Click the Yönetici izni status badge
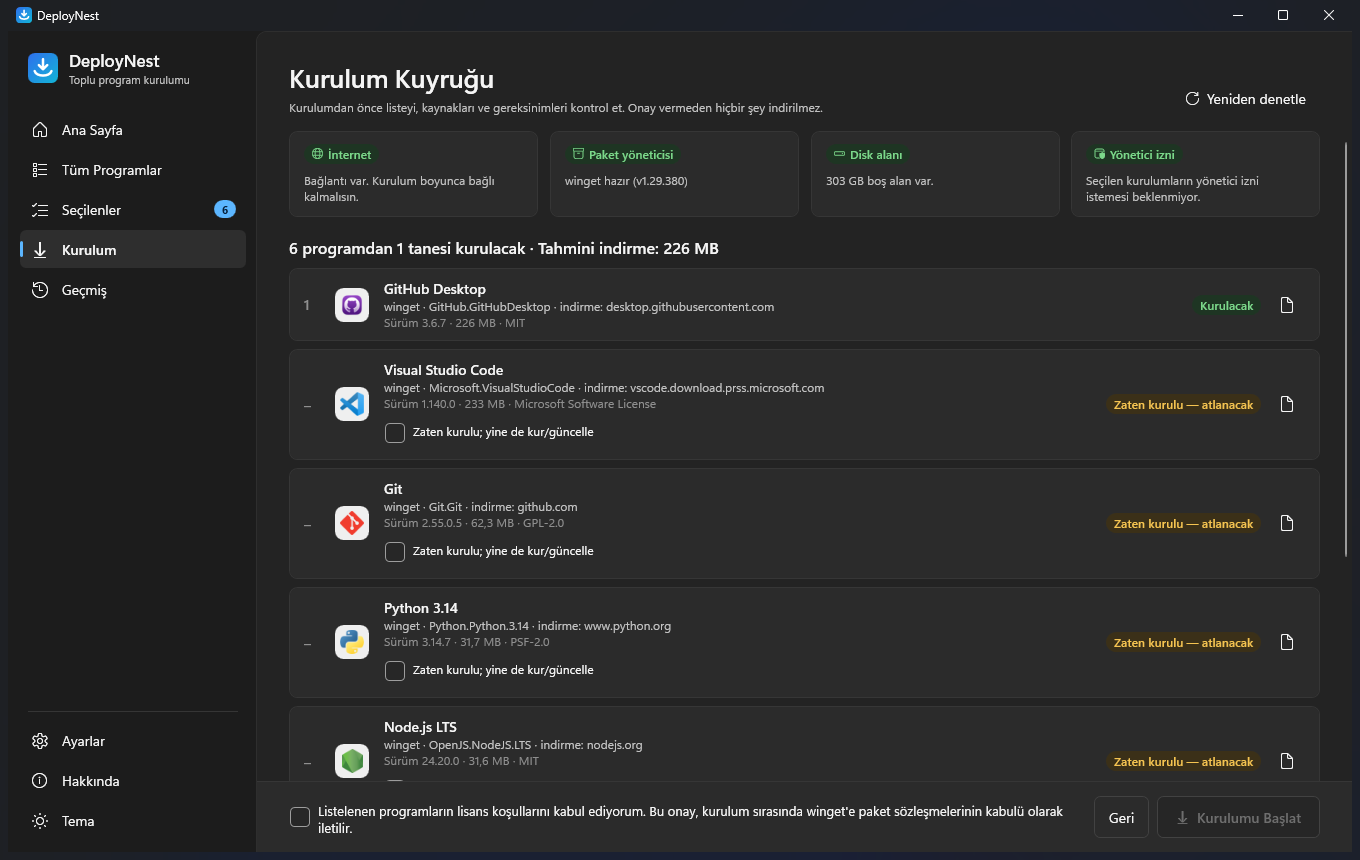Screen dimensions: 1360x860 1135,155
